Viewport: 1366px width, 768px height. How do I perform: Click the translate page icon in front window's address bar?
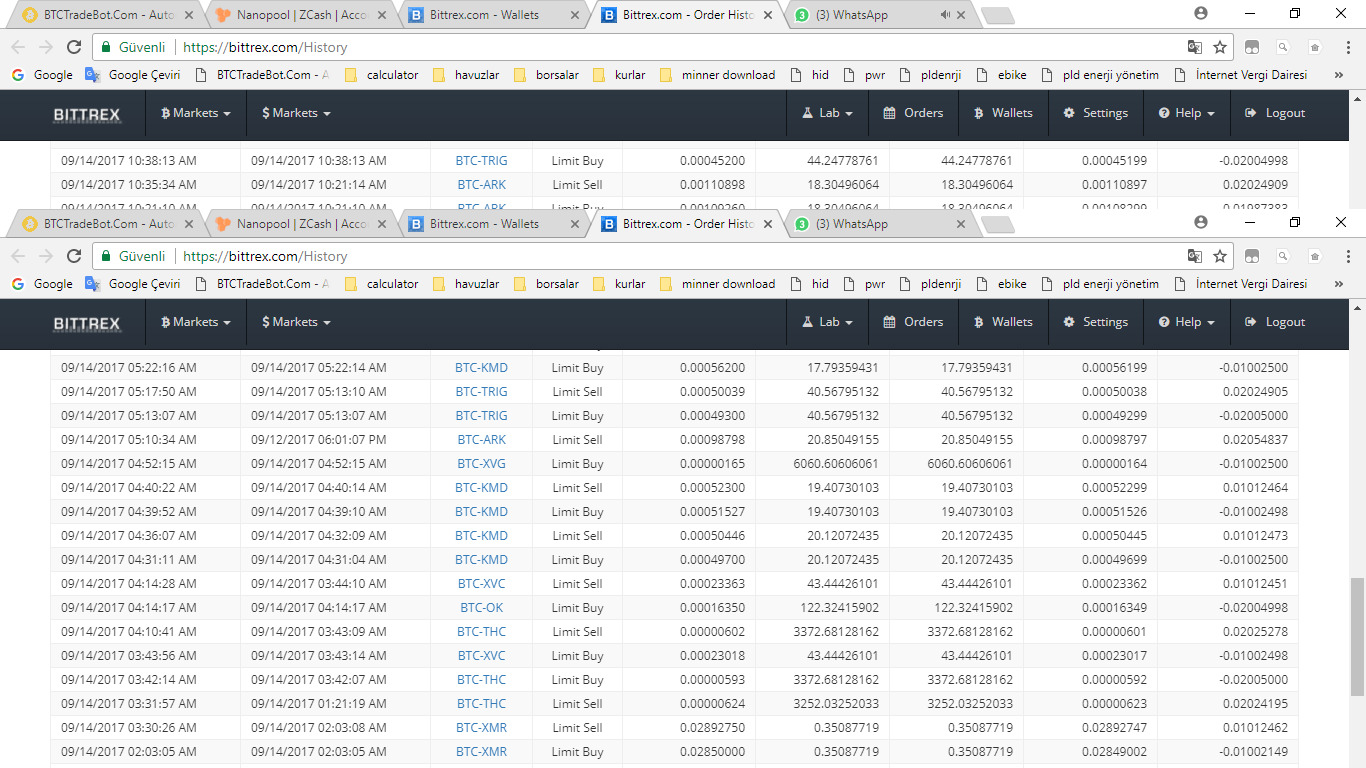(1195, 256)
